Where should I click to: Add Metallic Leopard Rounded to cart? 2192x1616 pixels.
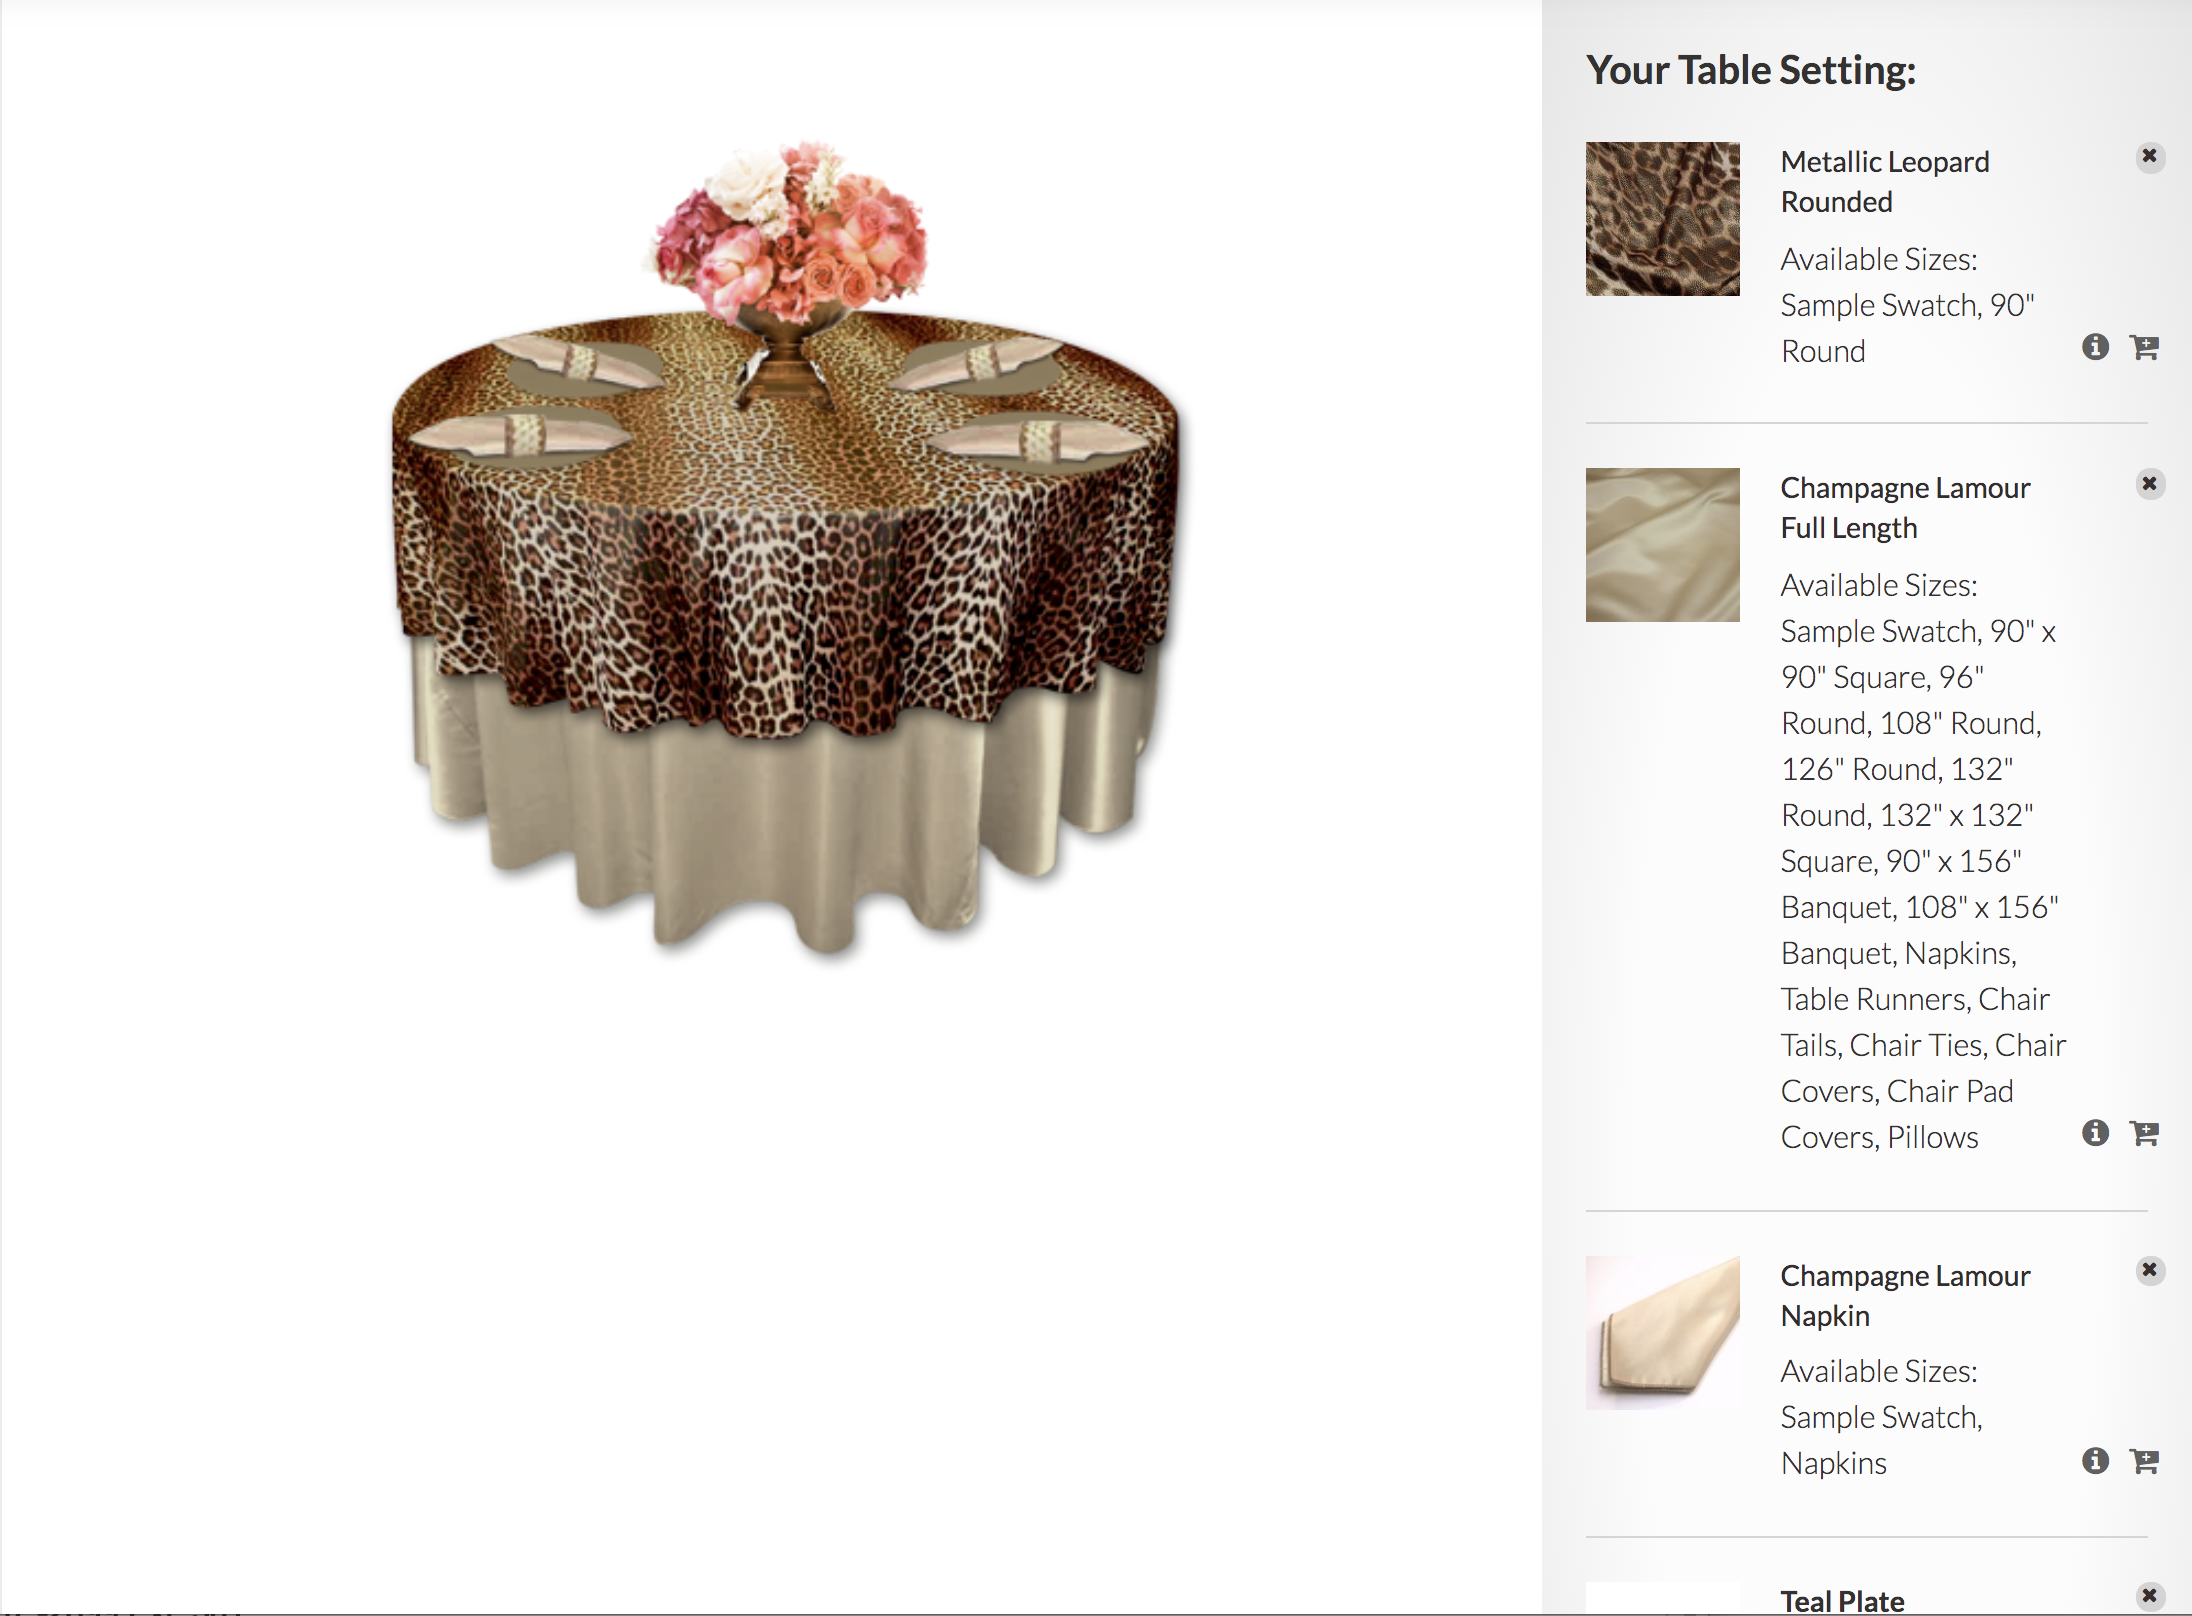[x=2144, y=347]
